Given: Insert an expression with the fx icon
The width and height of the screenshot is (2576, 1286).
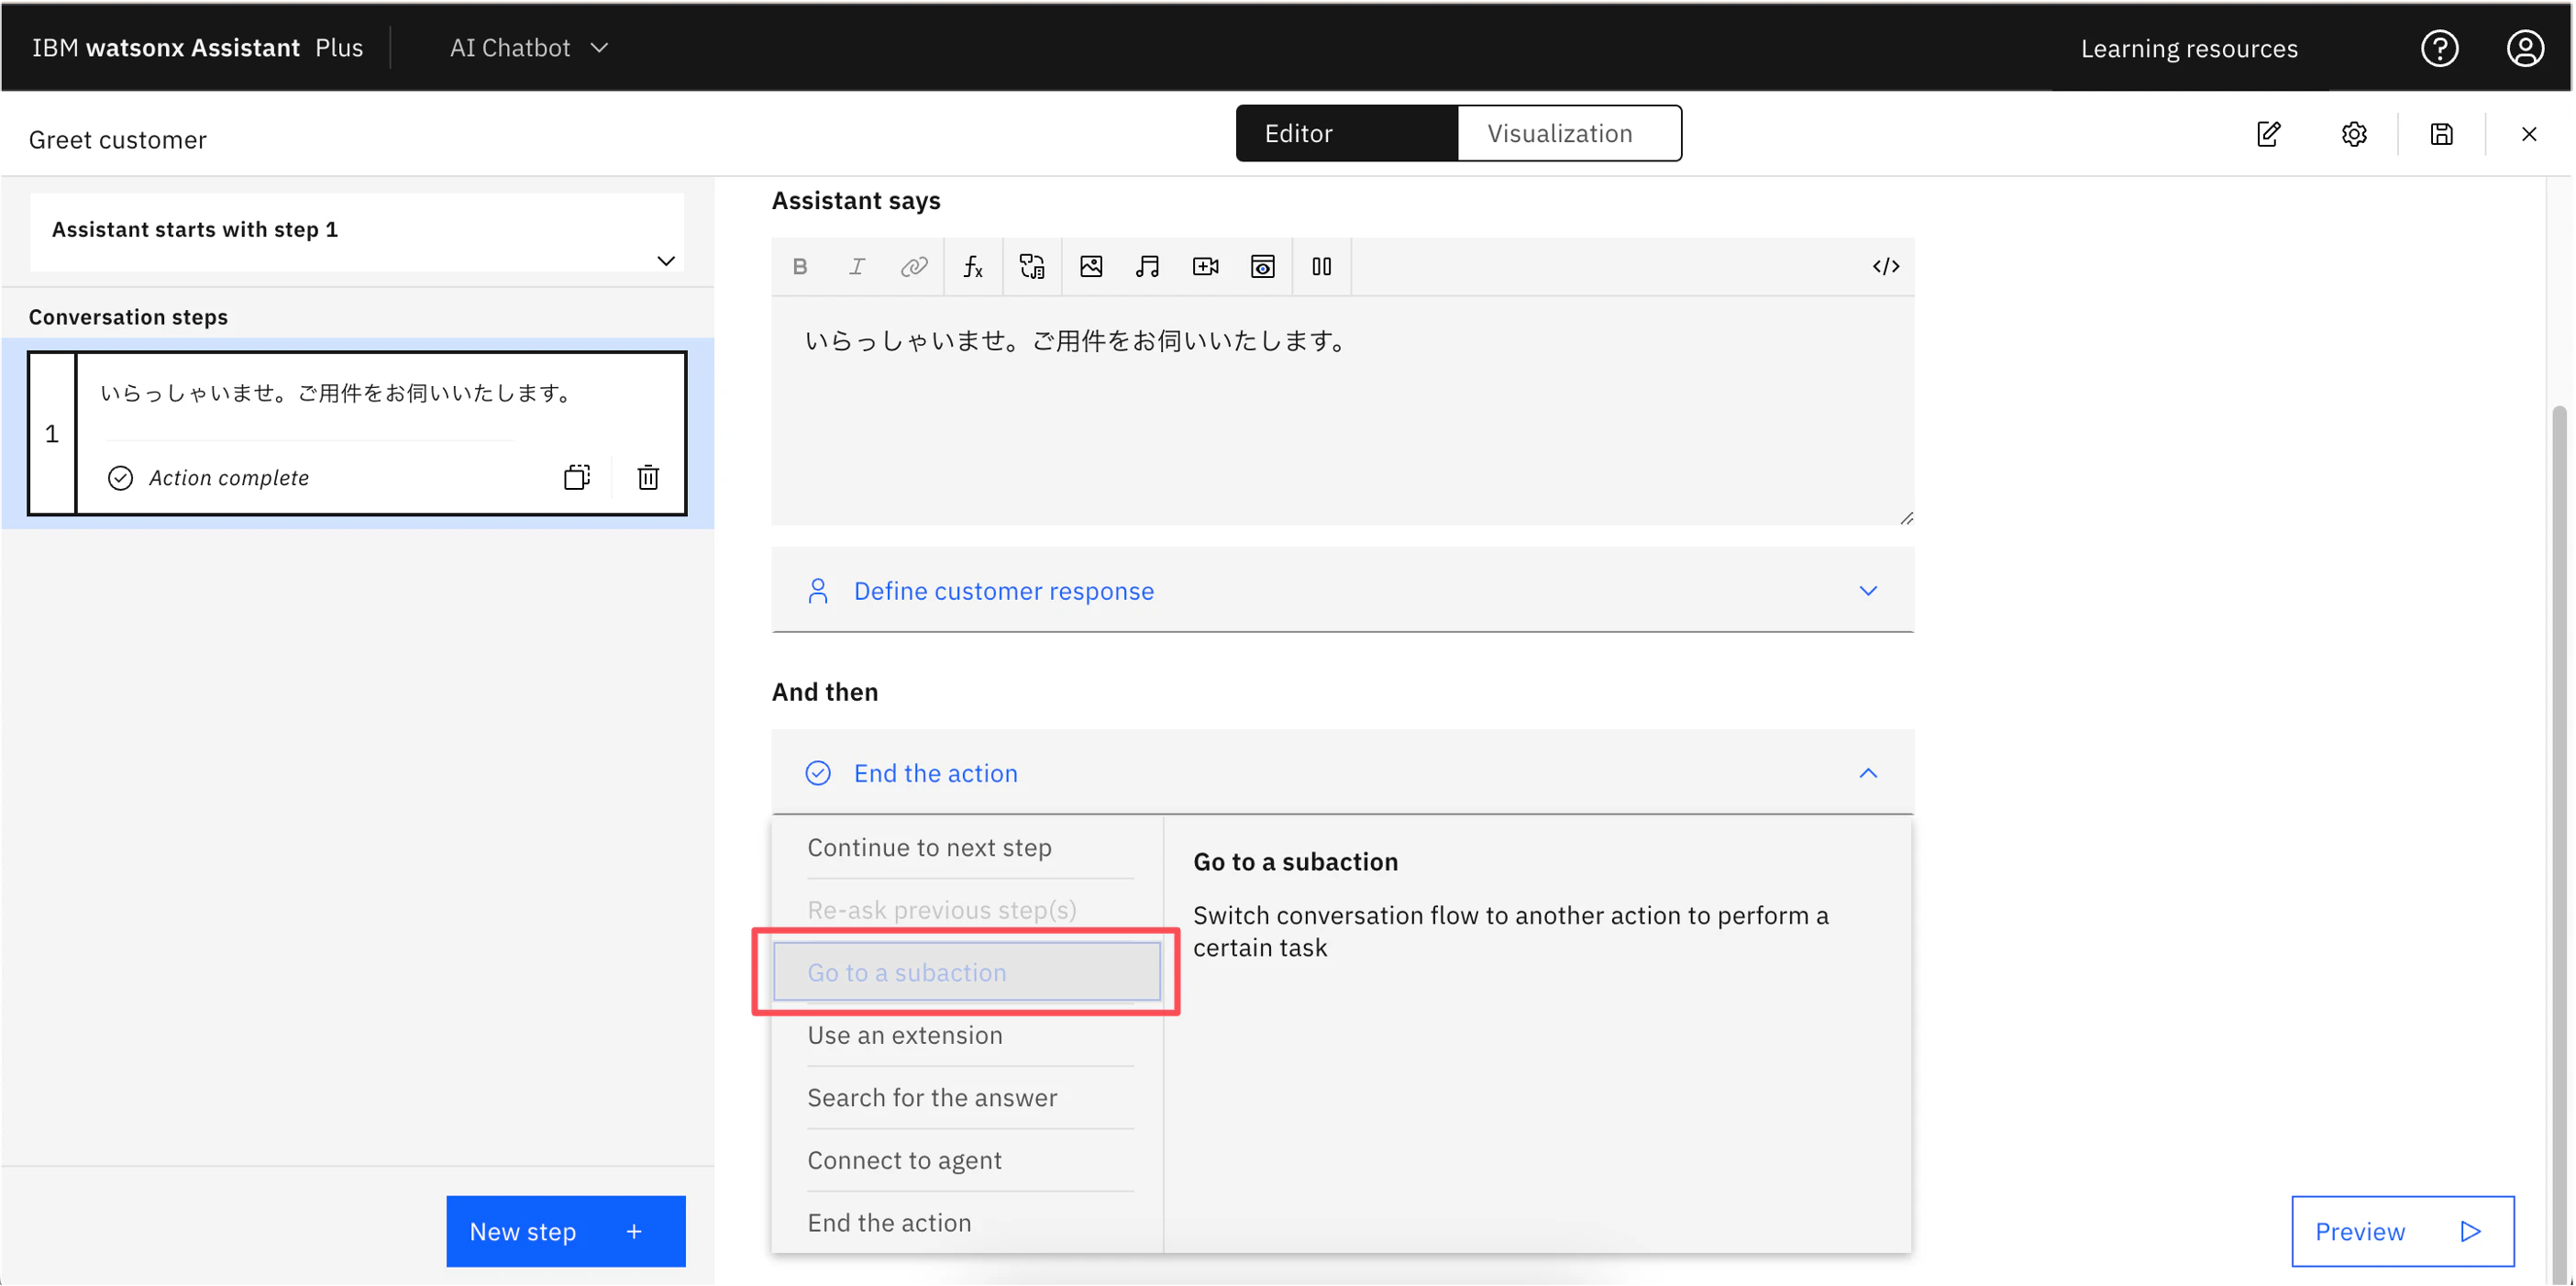Looking at the screenshot, I should click(973, 266).
